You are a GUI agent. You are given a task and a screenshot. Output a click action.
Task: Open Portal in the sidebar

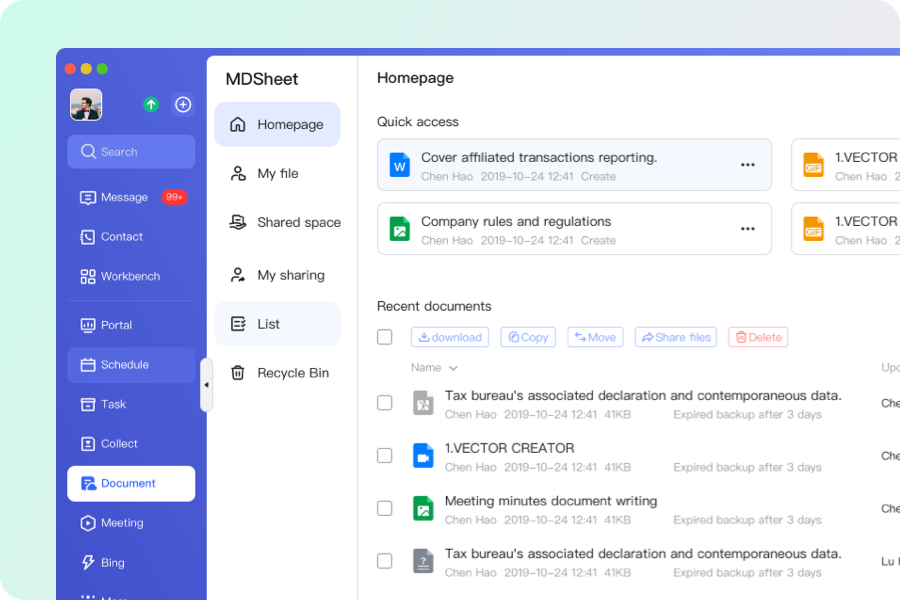[x=131, y=325]
